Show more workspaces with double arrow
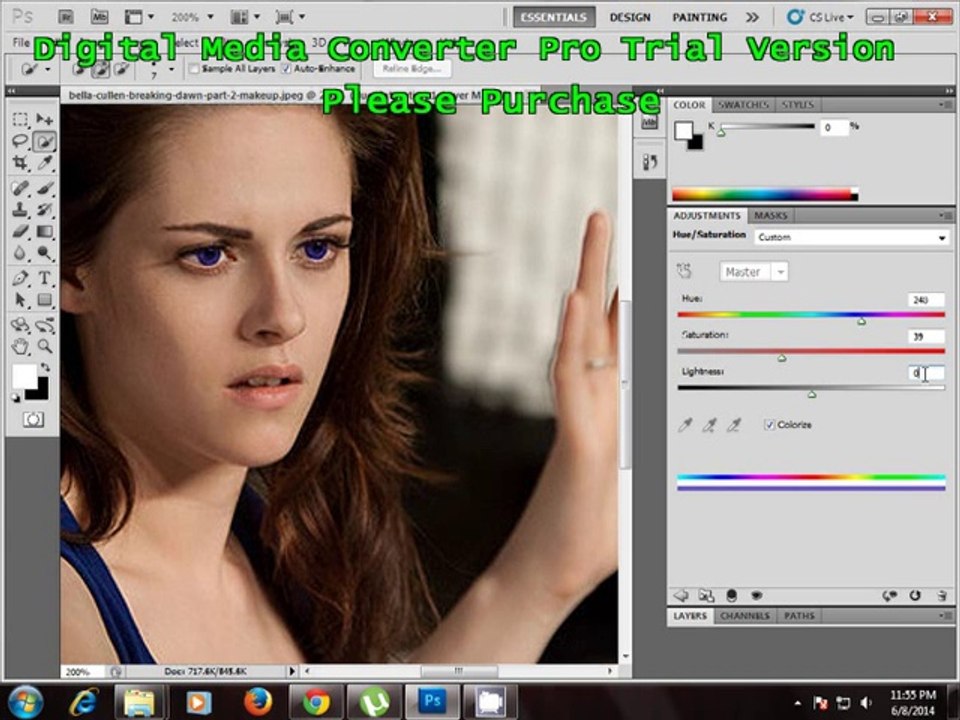The width and height of the screenshot is (960, 720). coord(752,17)
